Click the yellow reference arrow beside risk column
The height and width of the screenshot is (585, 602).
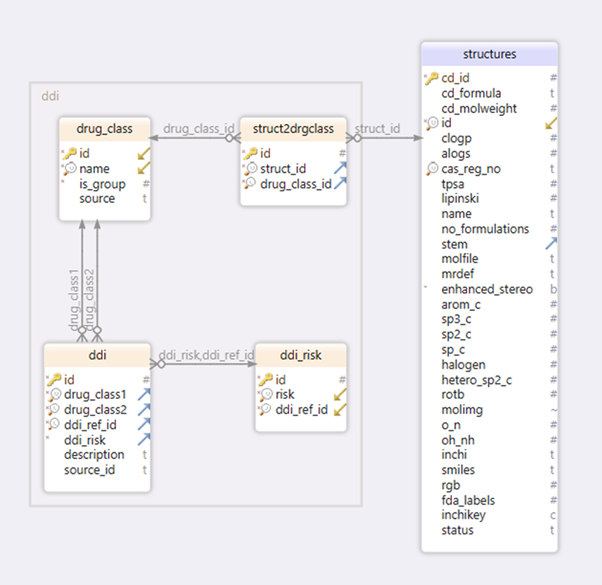340,394
